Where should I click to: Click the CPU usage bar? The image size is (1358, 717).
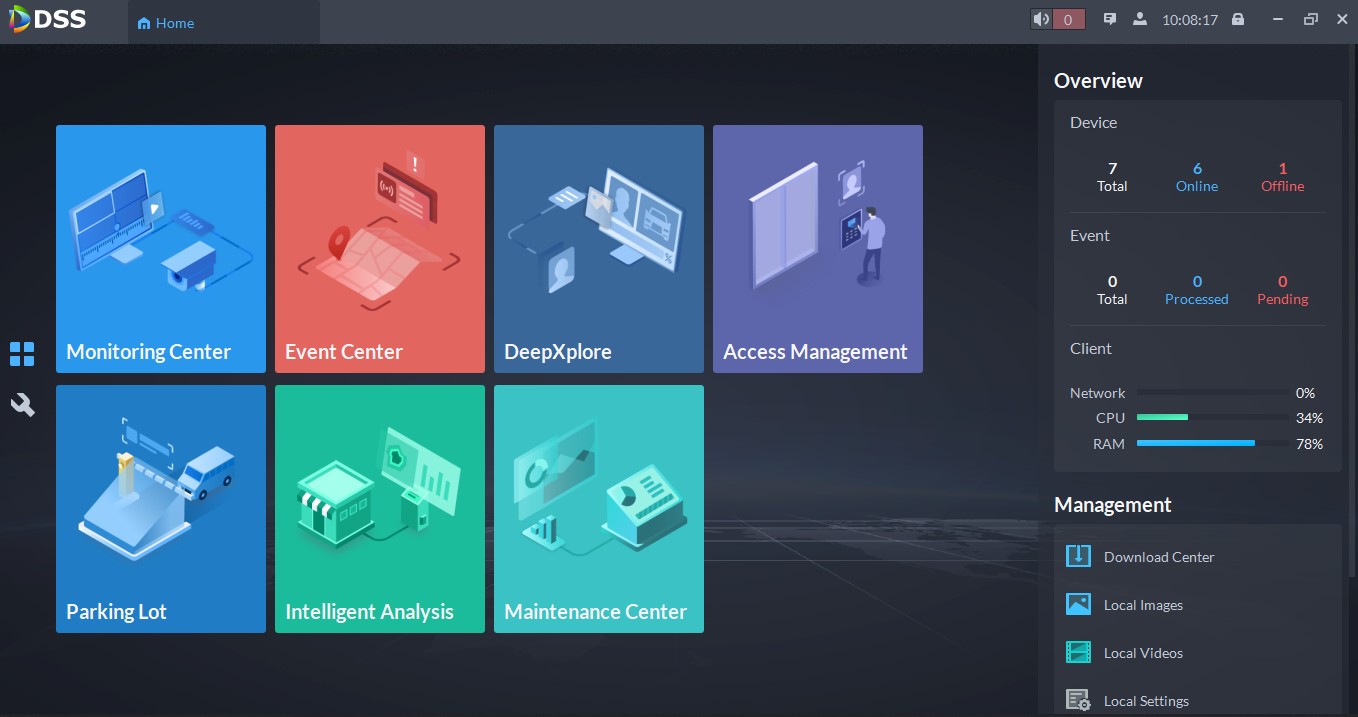[1212, 418]
